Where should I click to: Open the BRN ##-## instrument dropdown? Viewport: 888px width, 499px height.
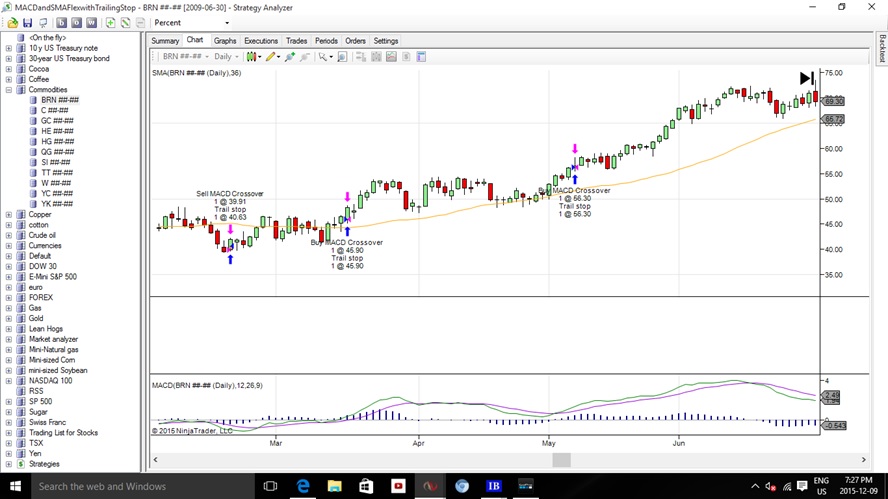coord(185,57)
